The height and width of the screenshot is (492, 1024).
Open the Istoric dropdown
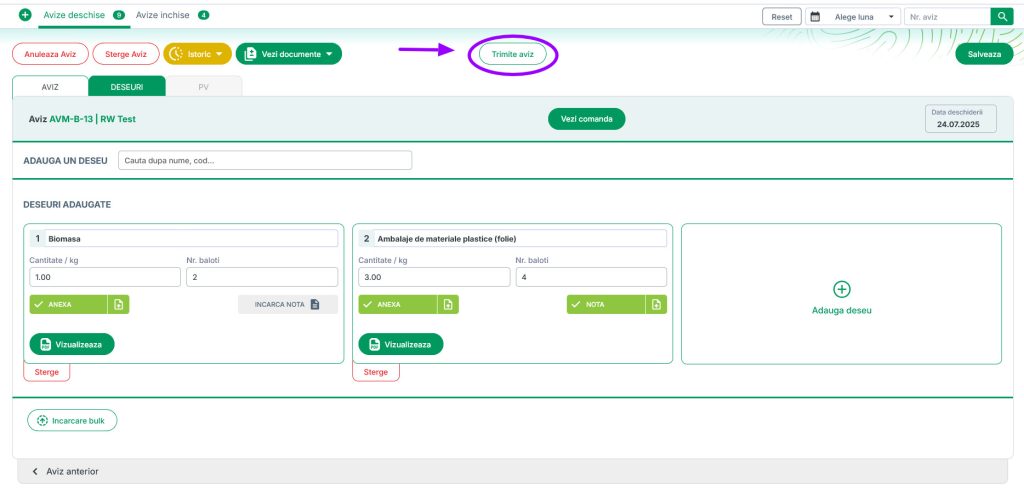tap(197, 54)
